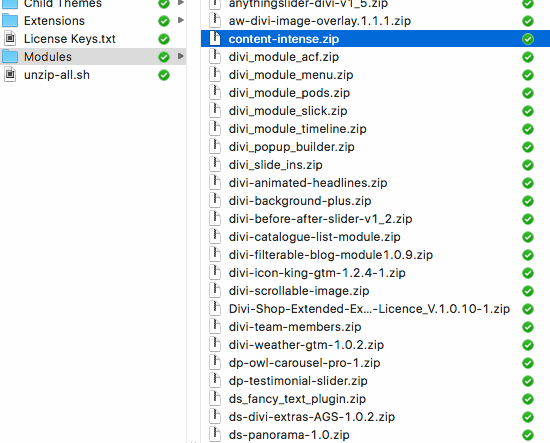
Task: Click divi-animated-headlines.zip file icon
Action: tap(215, 183)
